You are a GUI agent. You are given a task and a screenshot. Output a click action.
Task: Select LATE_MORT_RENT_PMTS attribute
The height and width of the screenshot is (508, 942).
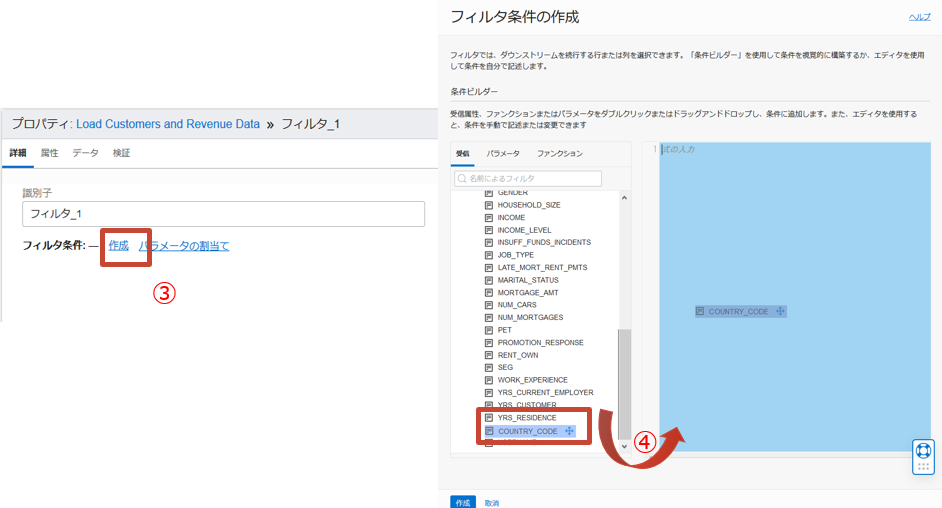(x=542, y=268)
